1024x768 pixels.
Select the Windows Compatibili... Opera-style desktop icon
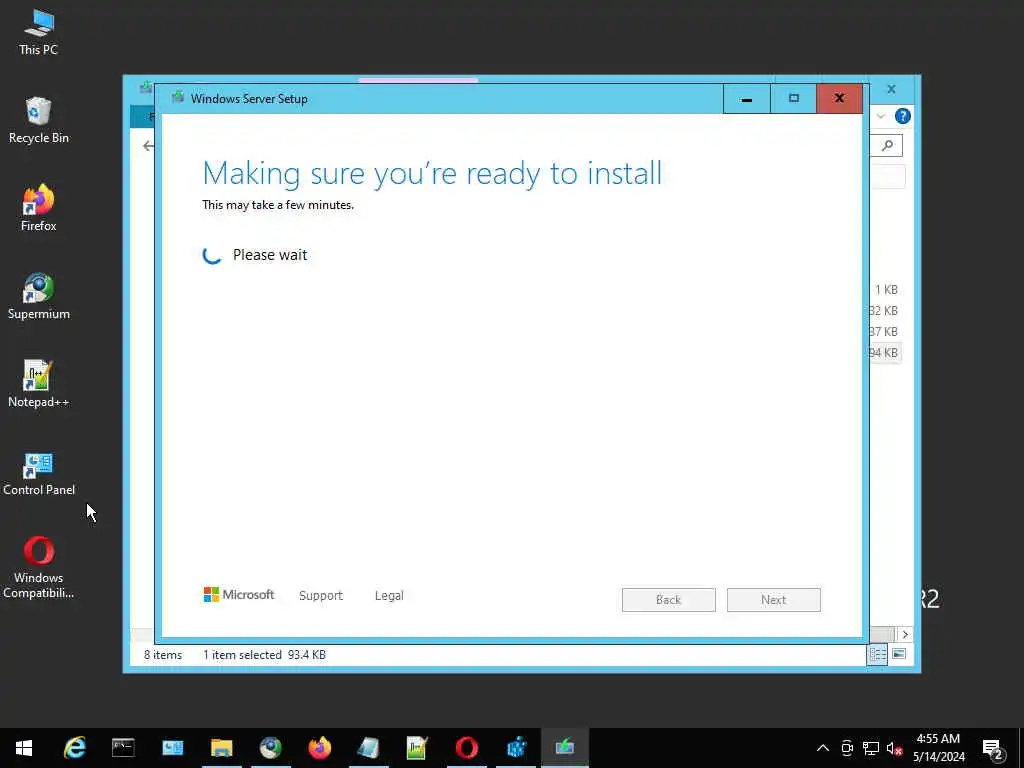[x=39, y=568]
